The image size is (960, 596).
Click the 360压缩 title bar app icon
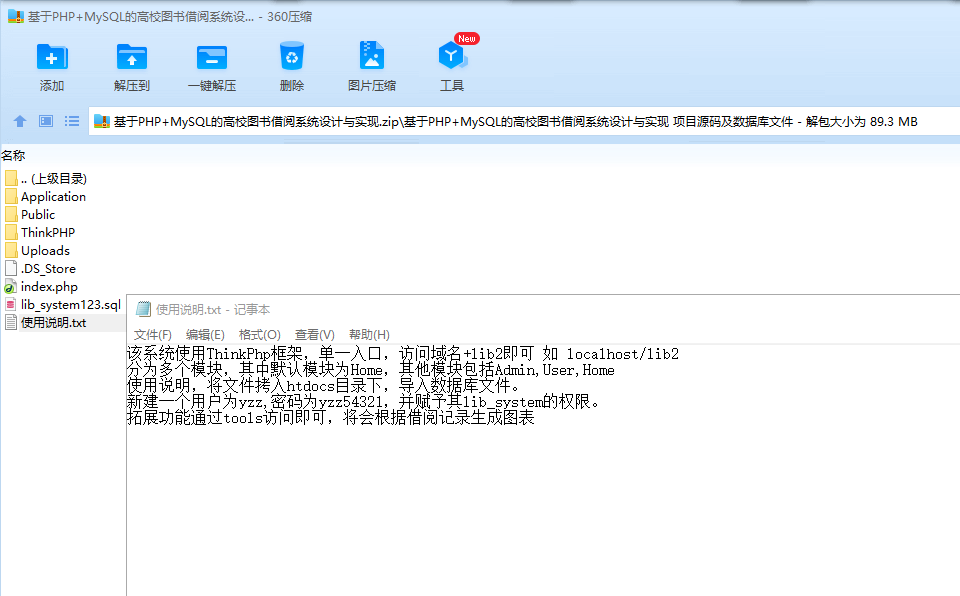pos(15,17)
